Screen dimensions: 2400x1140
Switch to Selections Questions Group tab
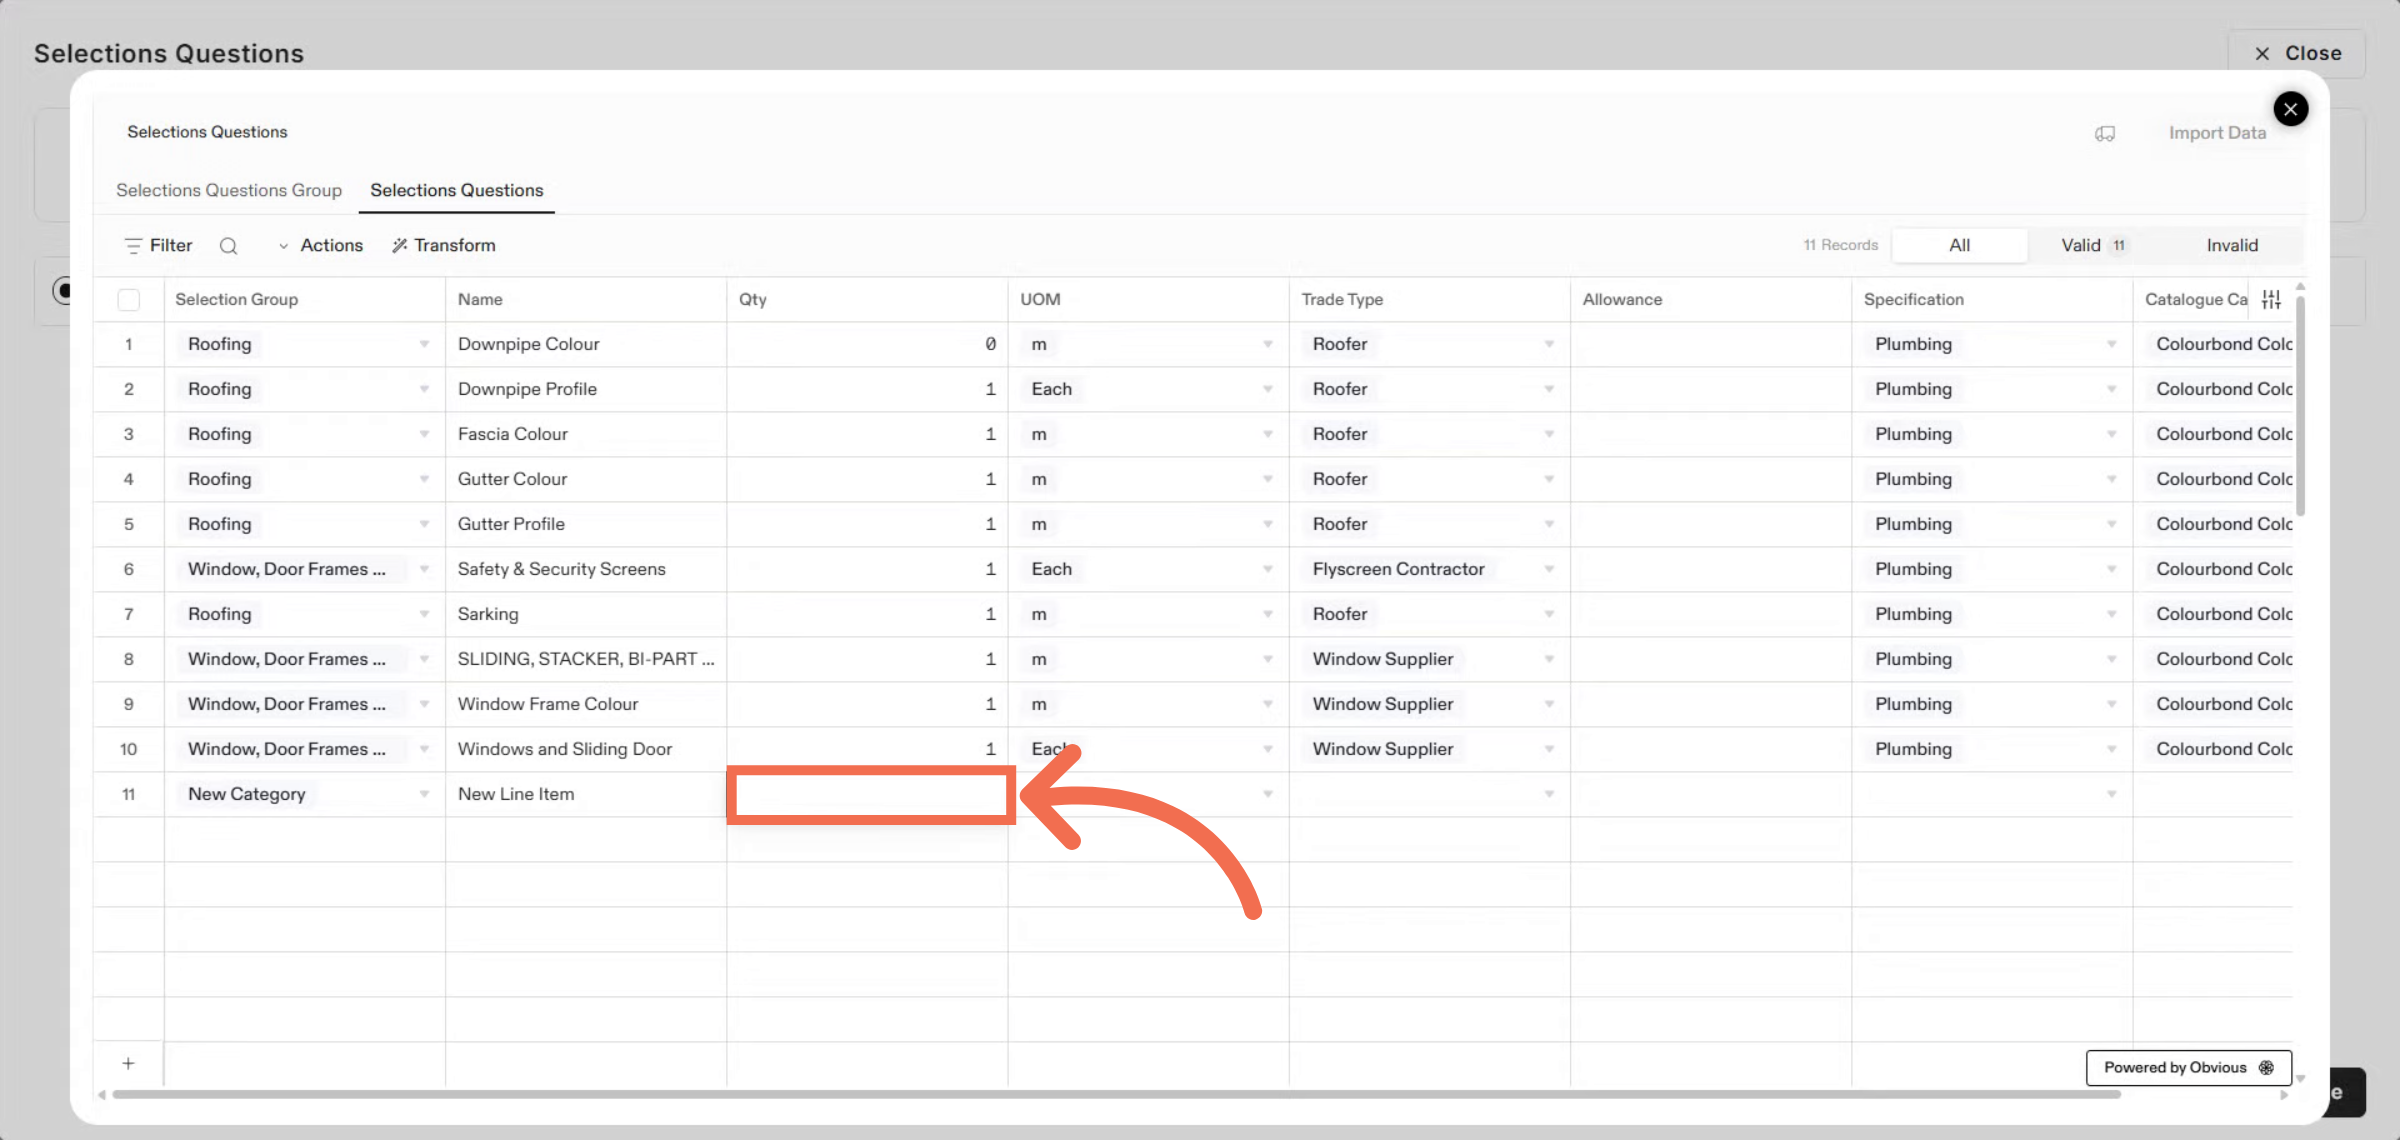click(229, 191)
